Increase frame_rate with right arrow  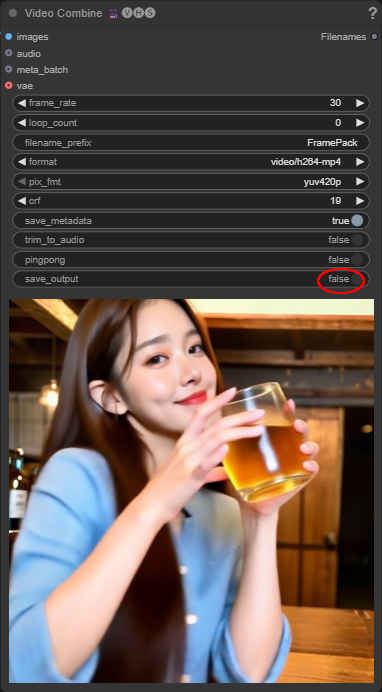[x=360, y=103]
